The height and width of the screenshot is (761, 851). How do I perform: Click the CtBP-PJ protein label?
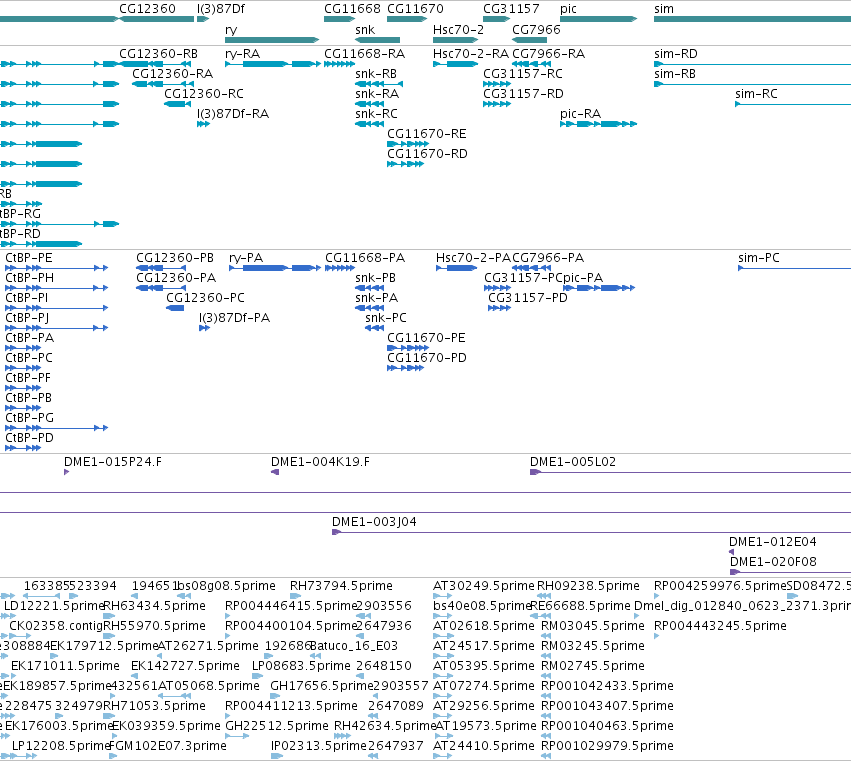click(27, 318)
